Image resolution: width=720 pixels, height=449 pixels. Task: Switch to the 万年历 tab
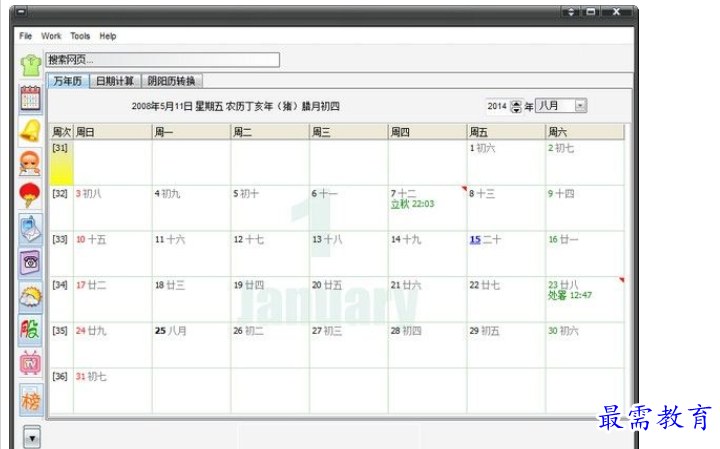point(68,81)
